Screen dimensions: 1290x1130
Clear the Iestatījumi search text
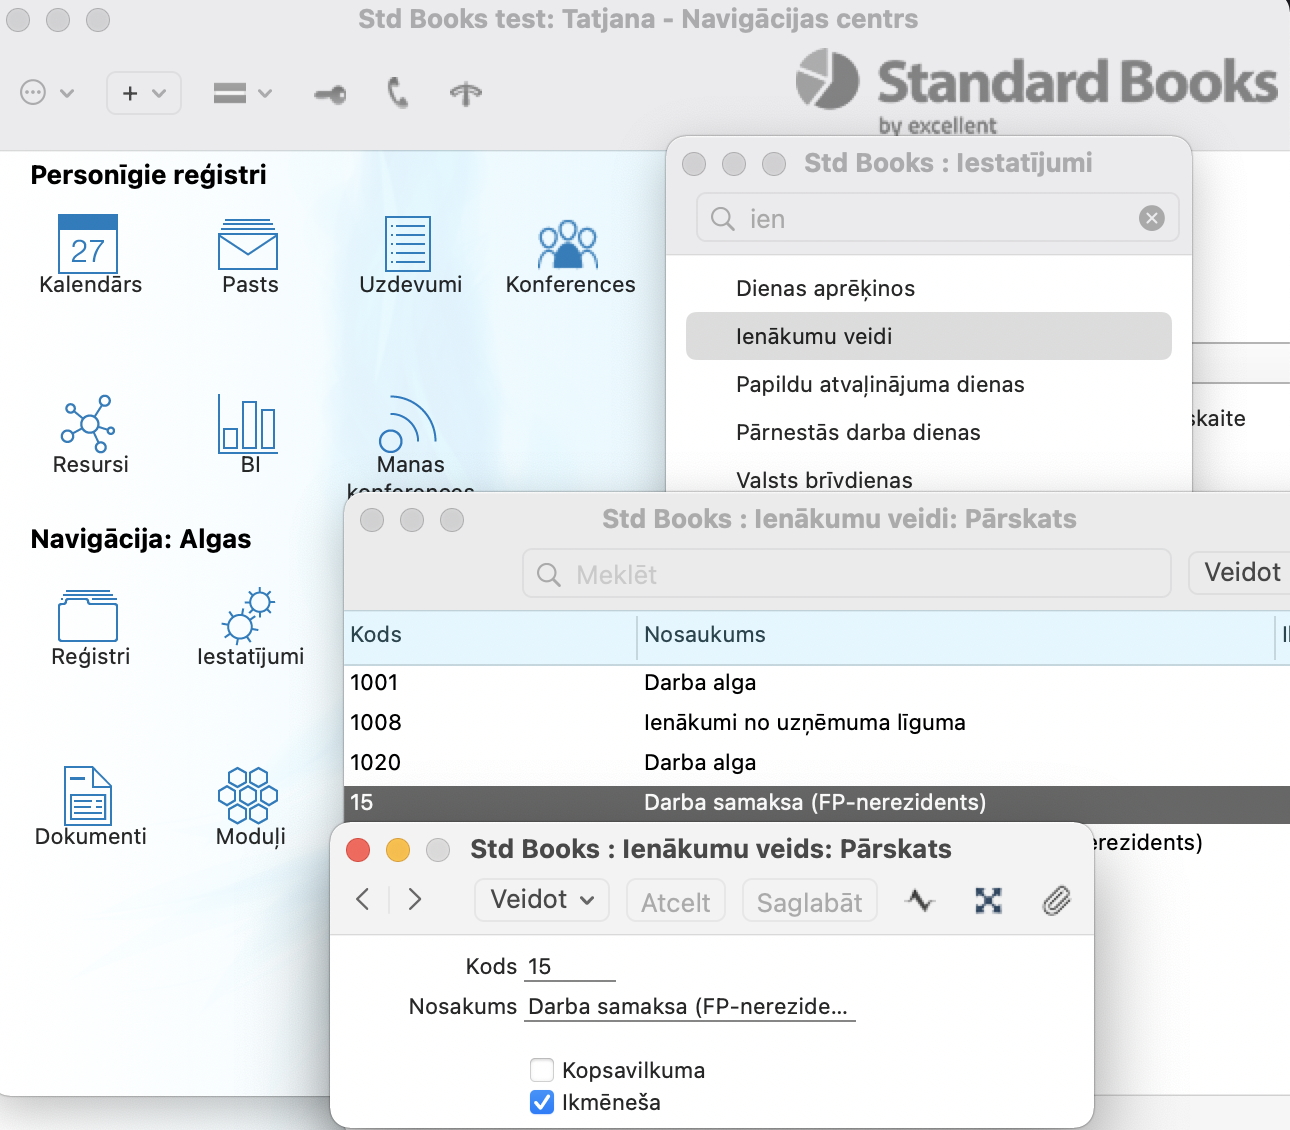point(1152,218)
